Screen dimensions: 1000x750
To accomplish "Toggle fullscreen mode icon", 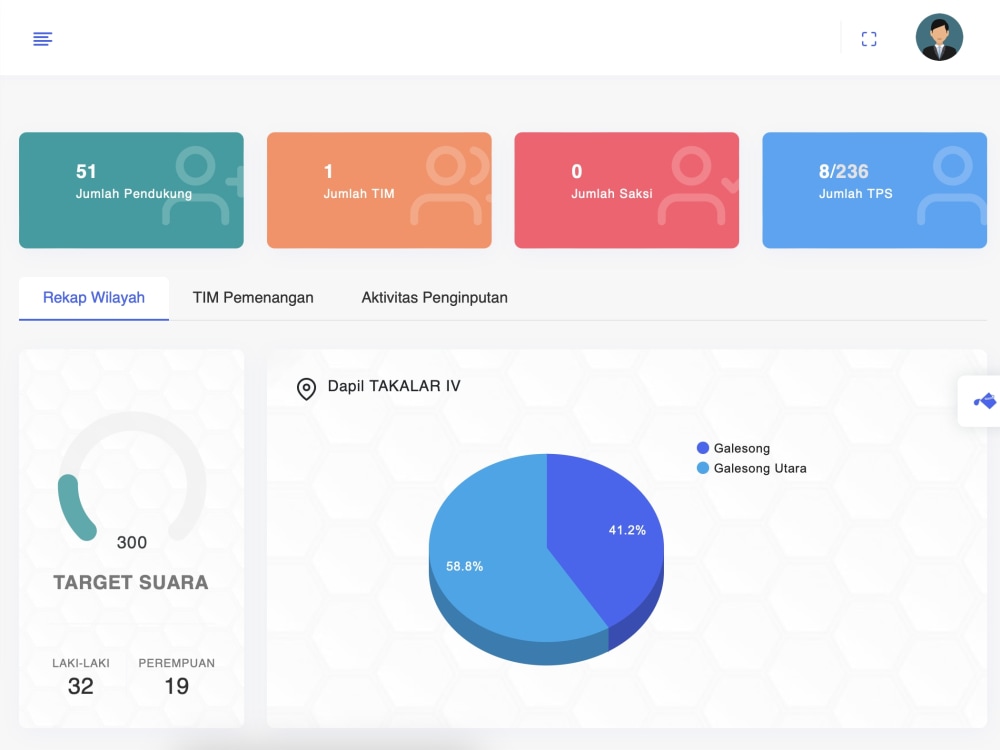I will click(x=869, y=39).
